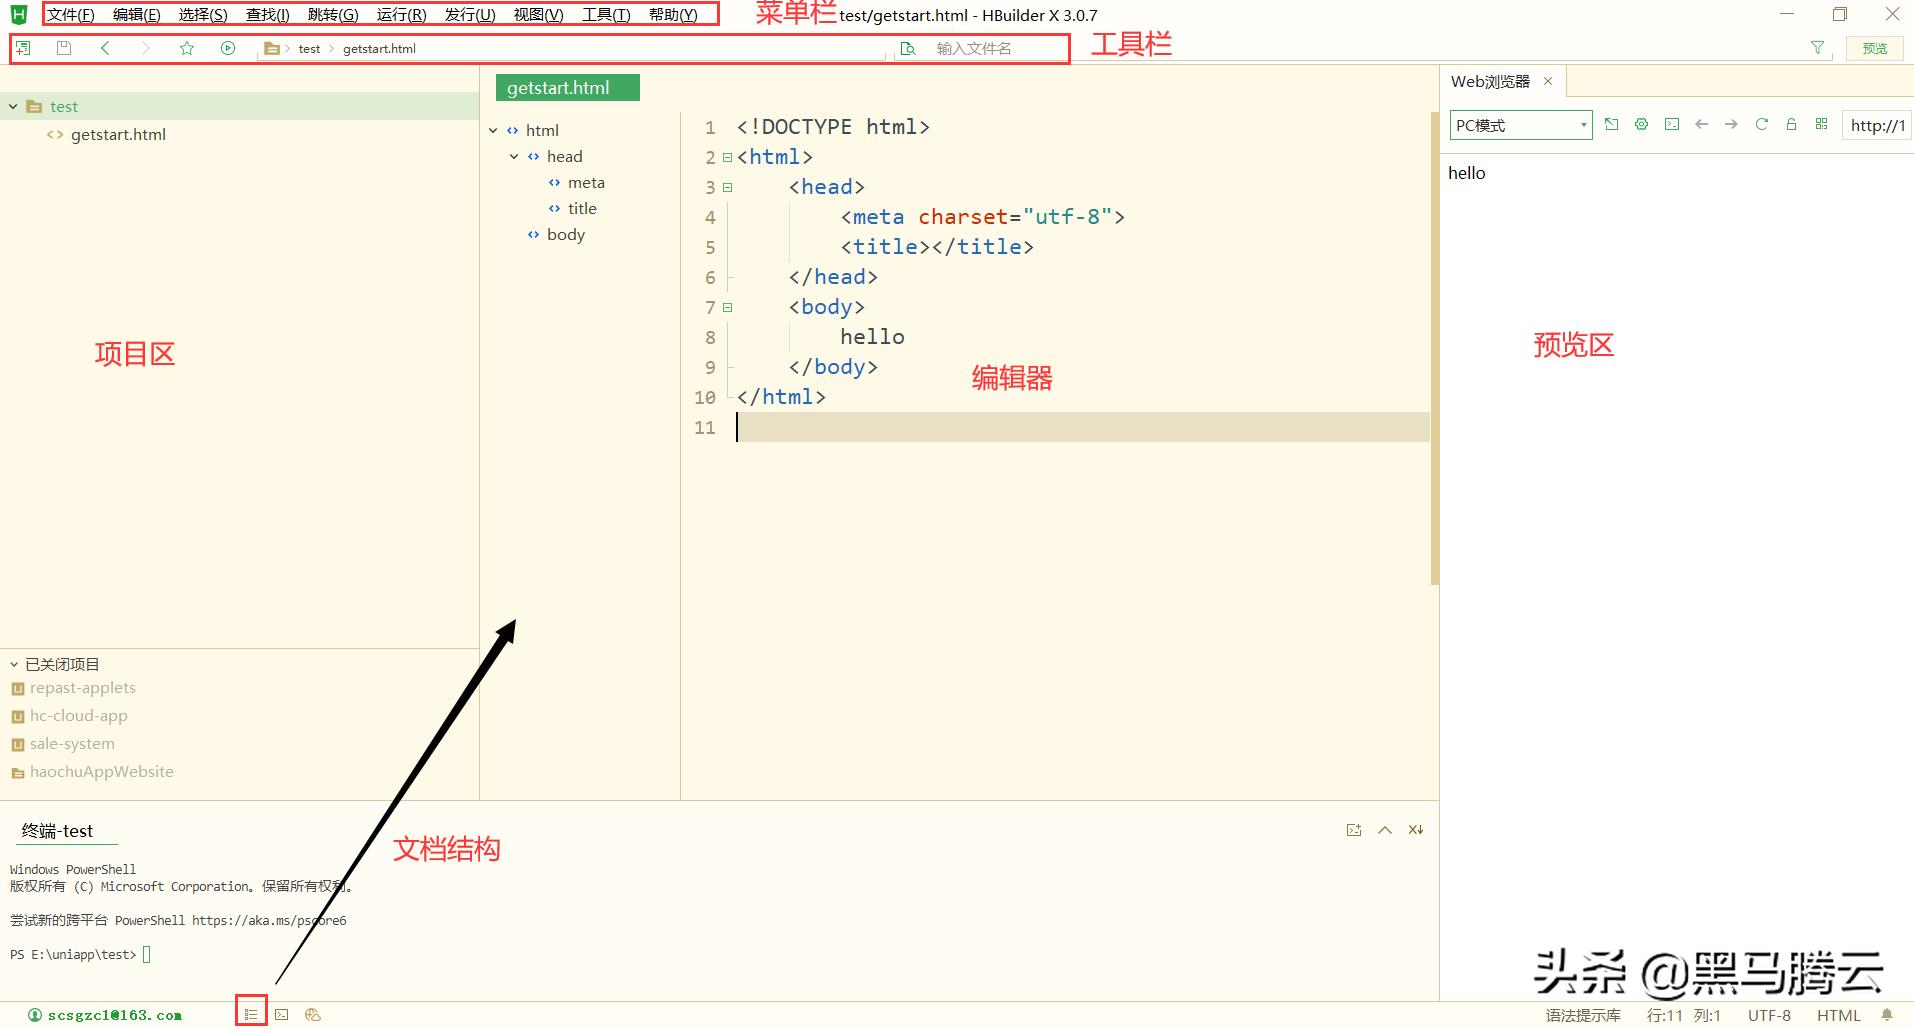Click 语法提示库 in the status bar
1914x1027 pixels.
coord(1582,1015)
